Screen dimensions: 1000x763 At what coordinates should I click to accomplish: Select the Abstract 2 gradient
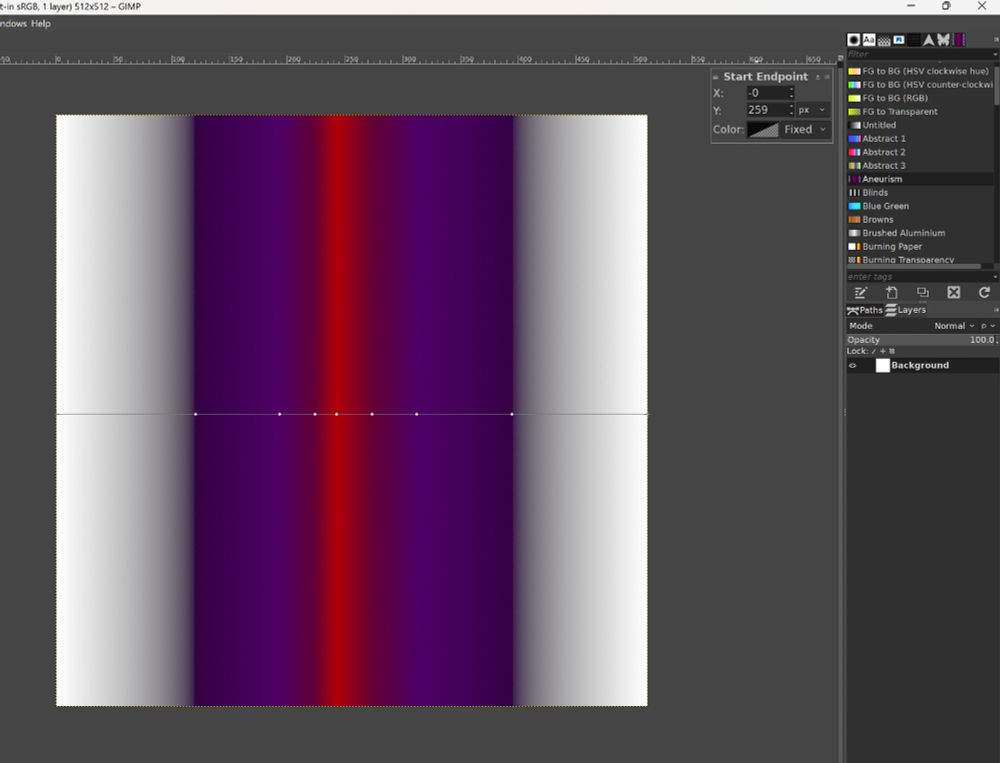pyautogui.click(x=919, y=152)
